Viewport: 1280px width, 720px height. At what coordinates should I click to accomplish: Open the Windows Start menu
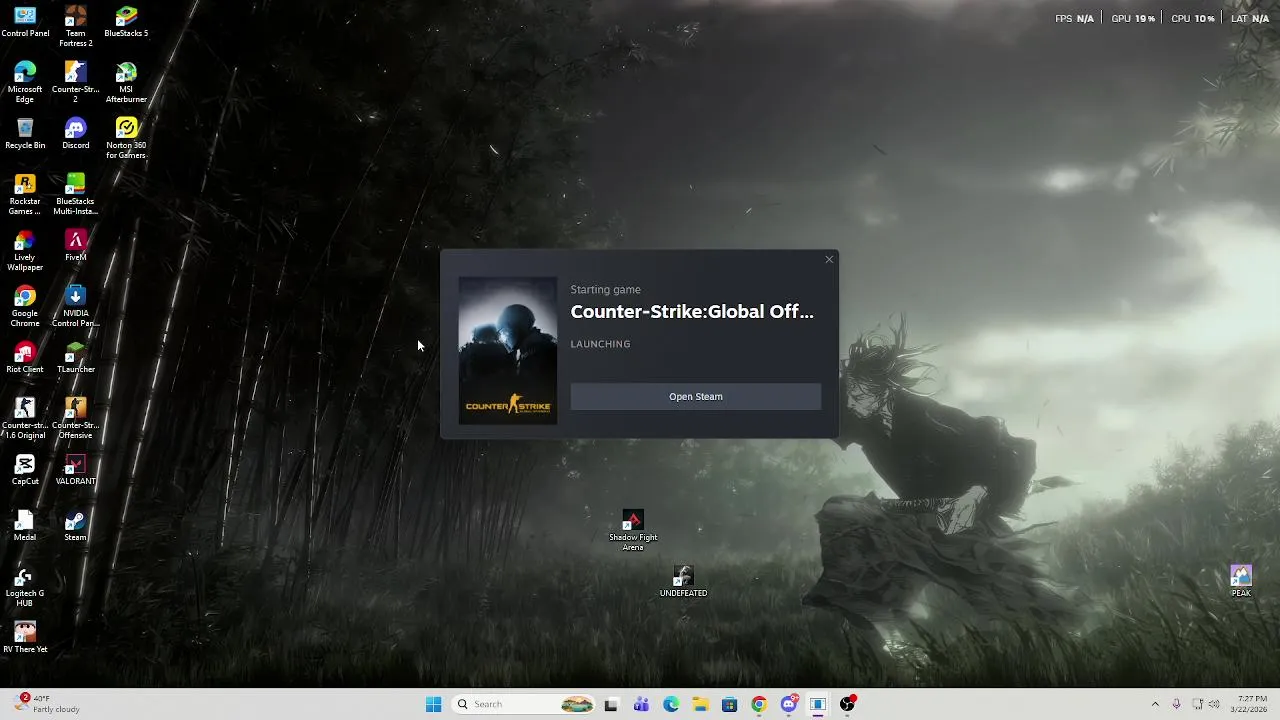click(x=433, y=704)
